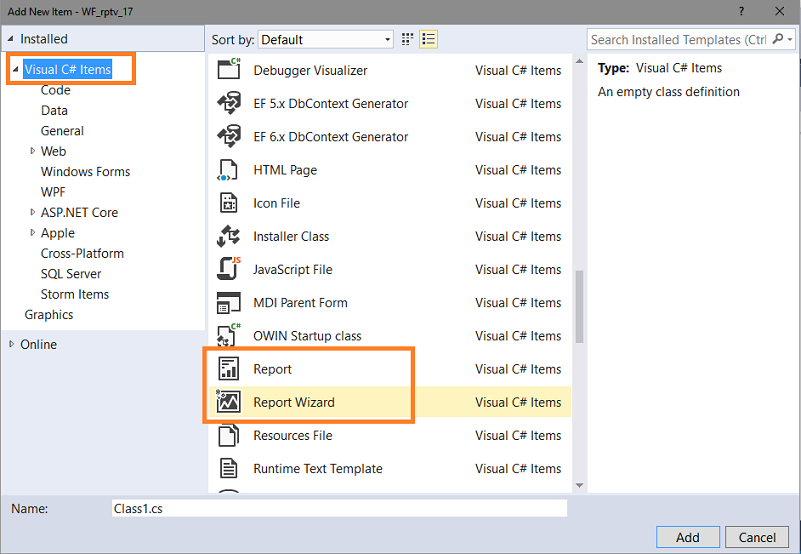Image resolution: width=801 pixels, height=554 pixels.
Task: Click the Report template chart icon
Action: point(228,368)
